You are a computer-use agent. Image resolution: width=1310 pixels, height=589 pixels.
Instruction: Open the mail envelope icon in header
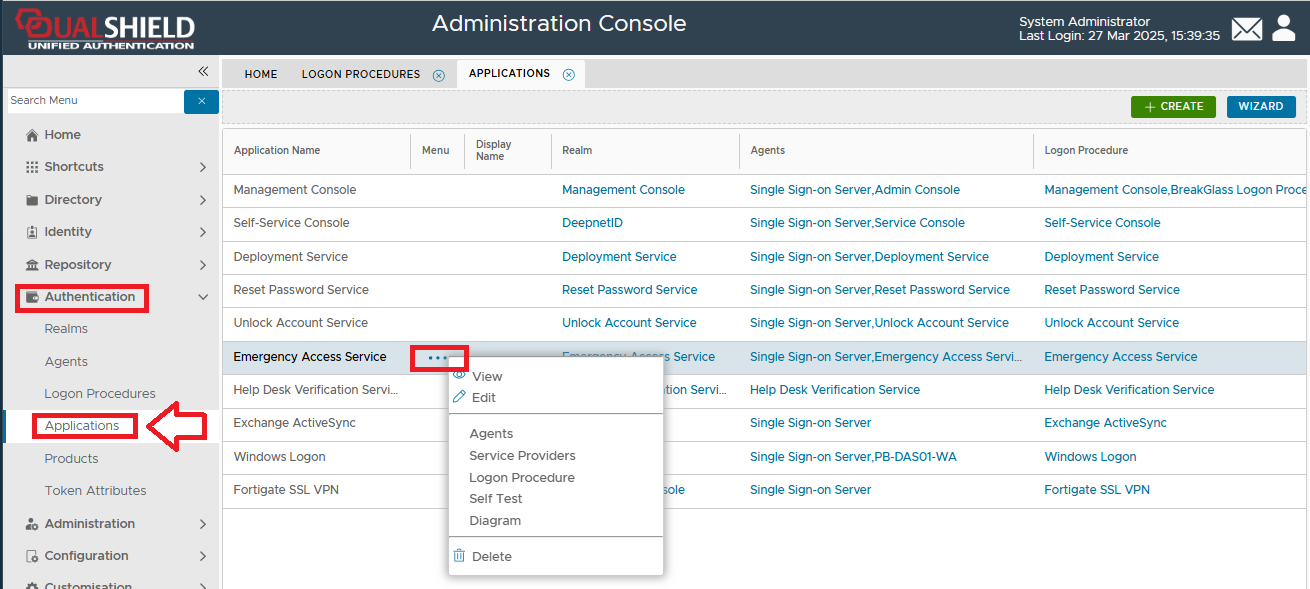click(1246, 29)
